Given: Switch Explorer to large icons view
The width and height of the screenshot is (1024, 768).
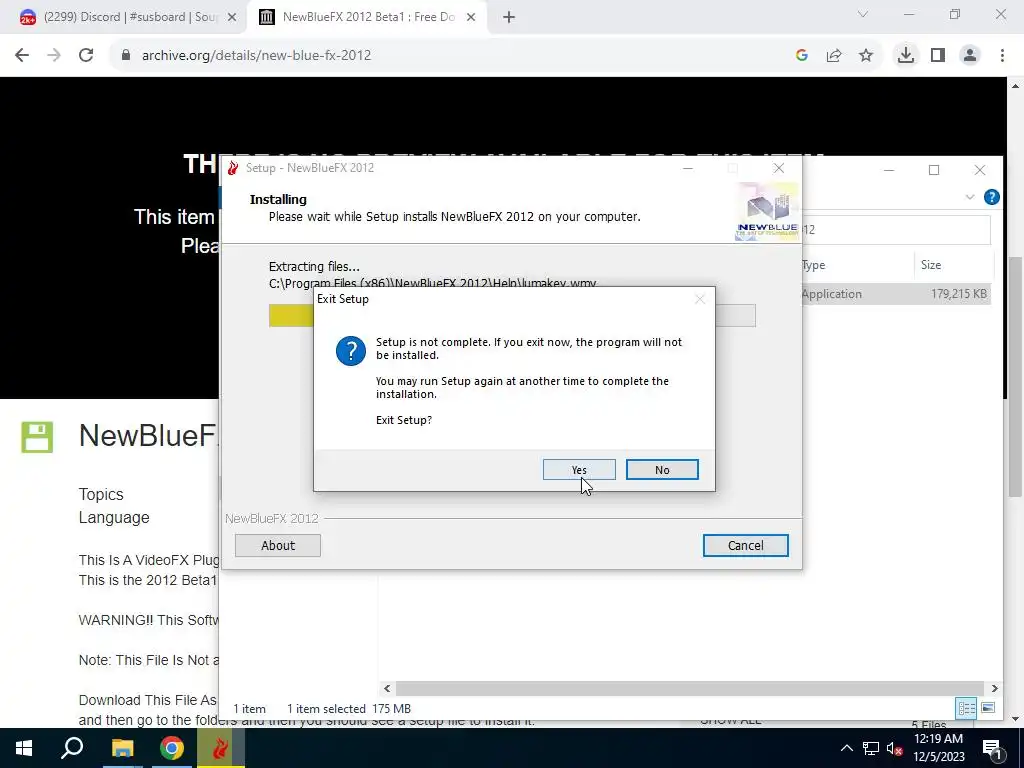Looking at the screenshot, I should [988, 708].
